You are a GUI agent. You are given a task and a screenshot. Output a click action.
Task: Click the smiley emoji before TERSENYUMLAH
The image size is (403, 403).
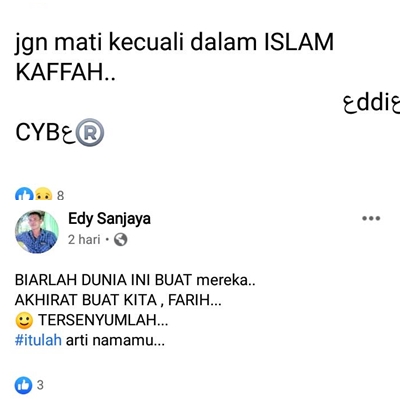click(x=24, y=320)
